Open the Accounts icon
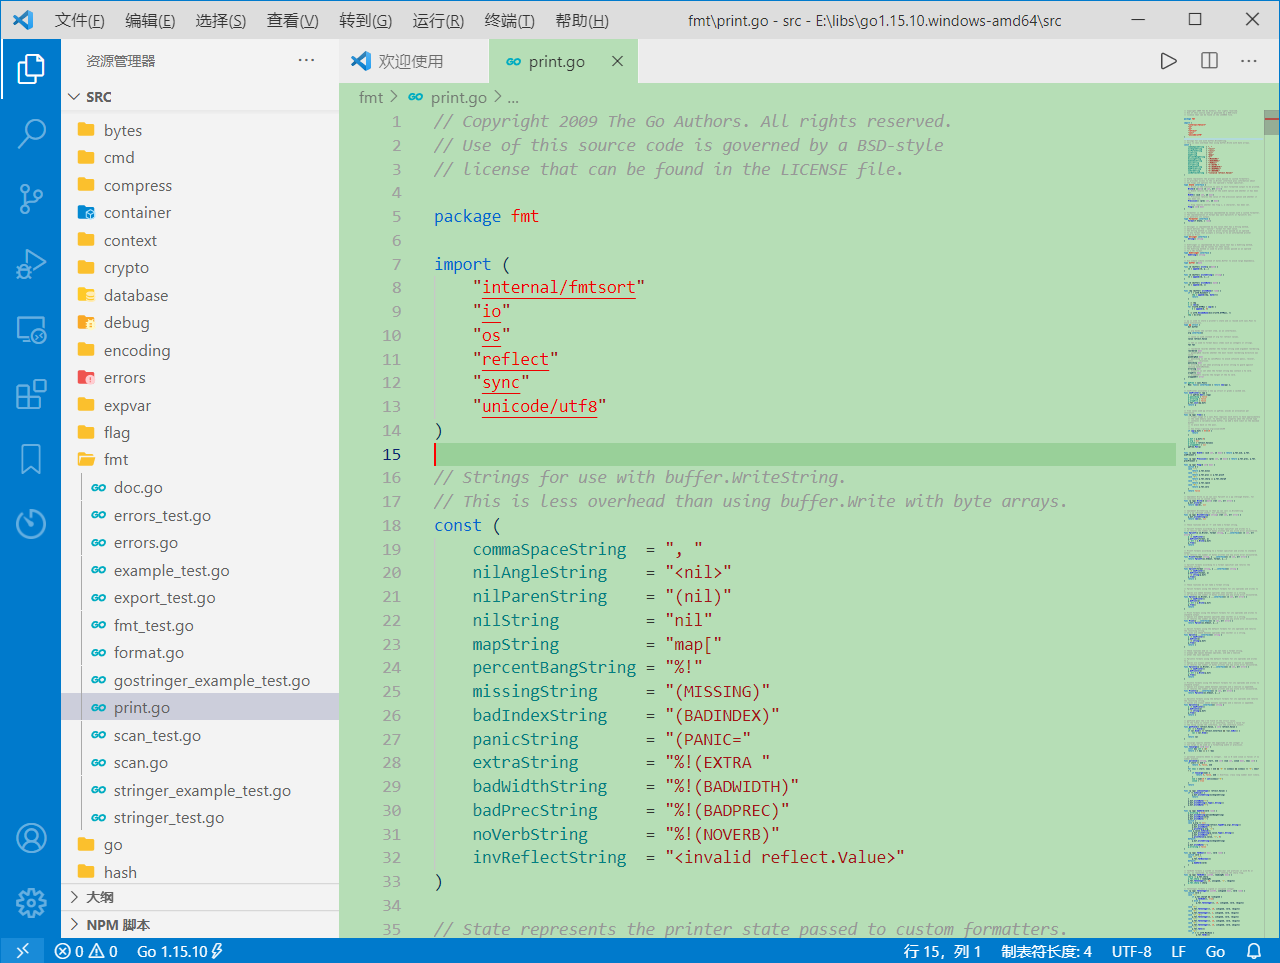The height and width of the screenshot is (963, 1280). point(31,838)
